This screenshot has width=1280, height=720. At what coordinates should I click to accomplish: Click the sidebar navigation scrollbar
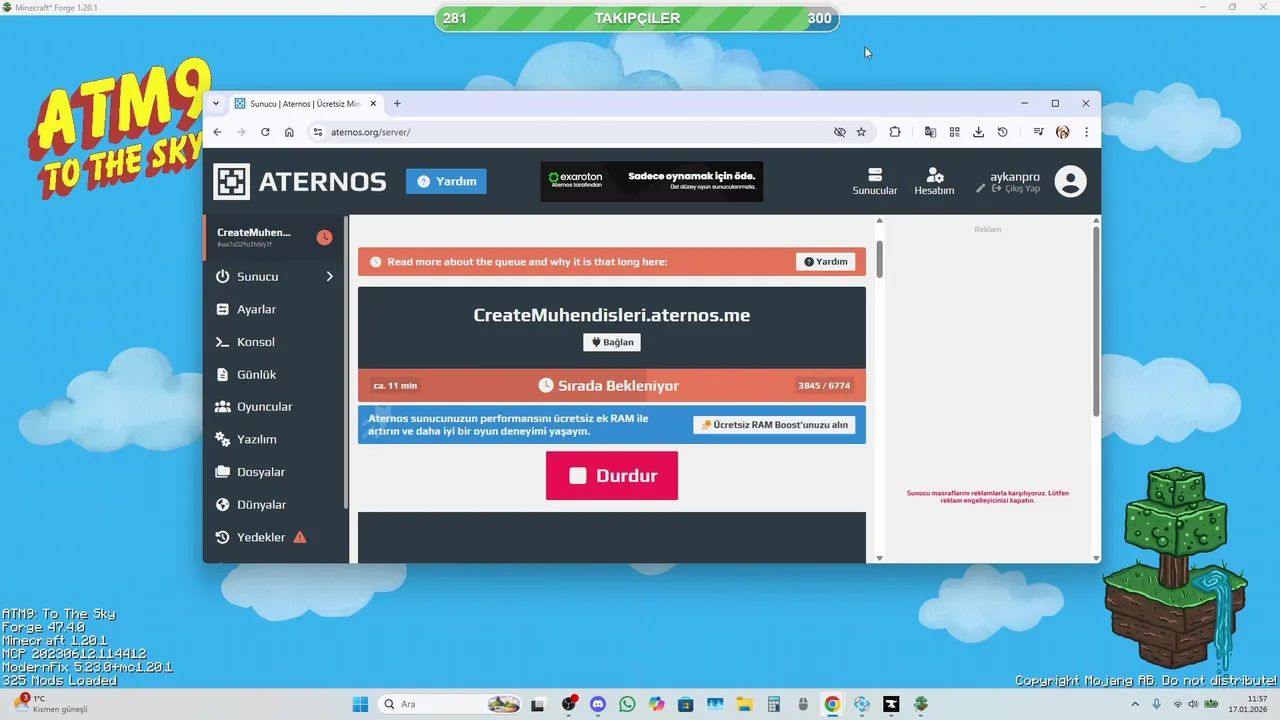tap(346, 362)
